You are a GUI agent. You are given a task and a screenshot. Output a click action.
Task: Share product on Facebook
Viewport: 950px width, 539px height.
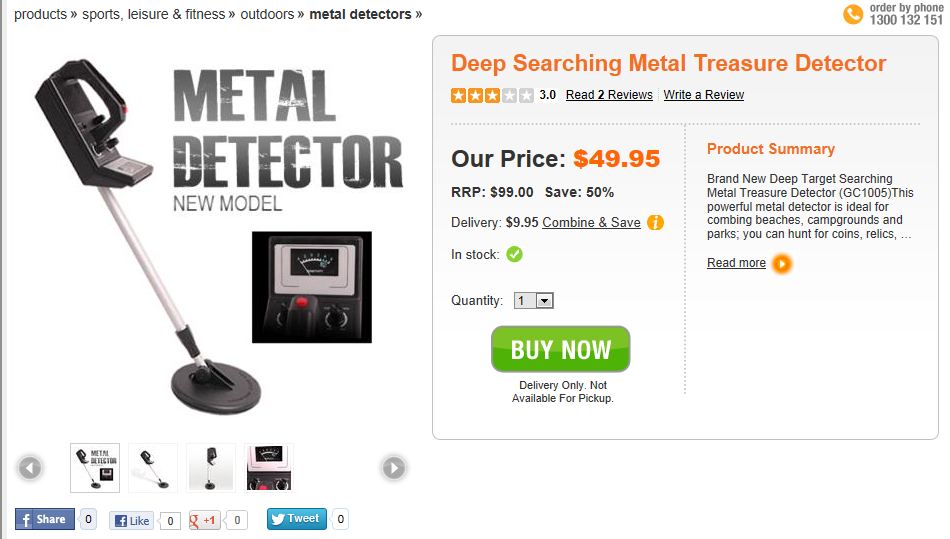45,519
